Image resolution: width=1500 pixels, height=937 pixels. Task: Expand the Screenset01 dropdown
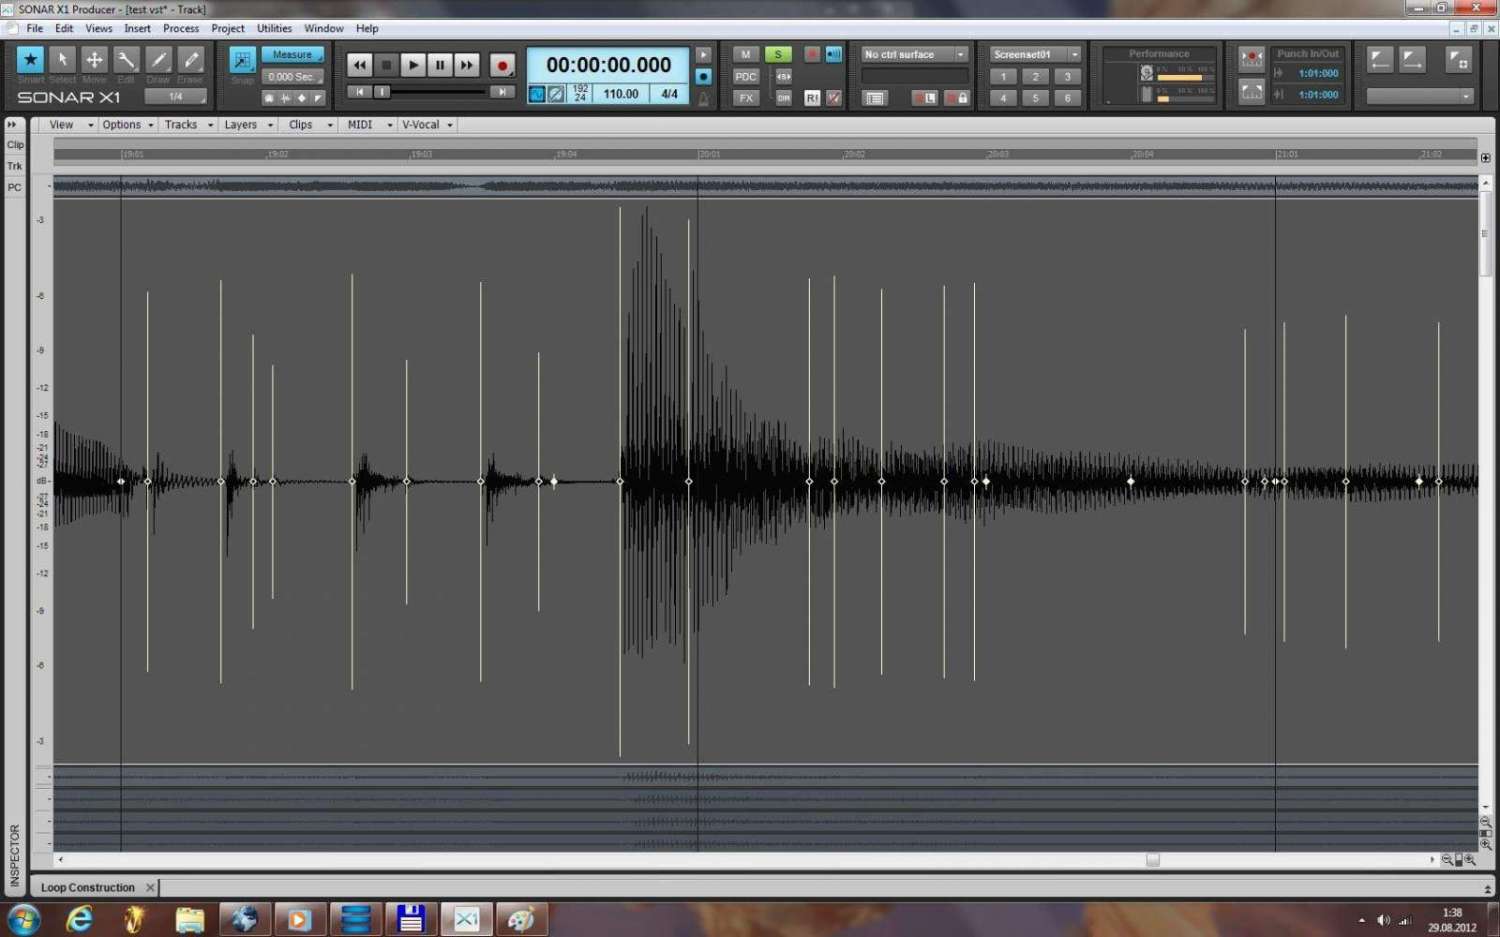pyautogui.click(x=1035, y=54)
